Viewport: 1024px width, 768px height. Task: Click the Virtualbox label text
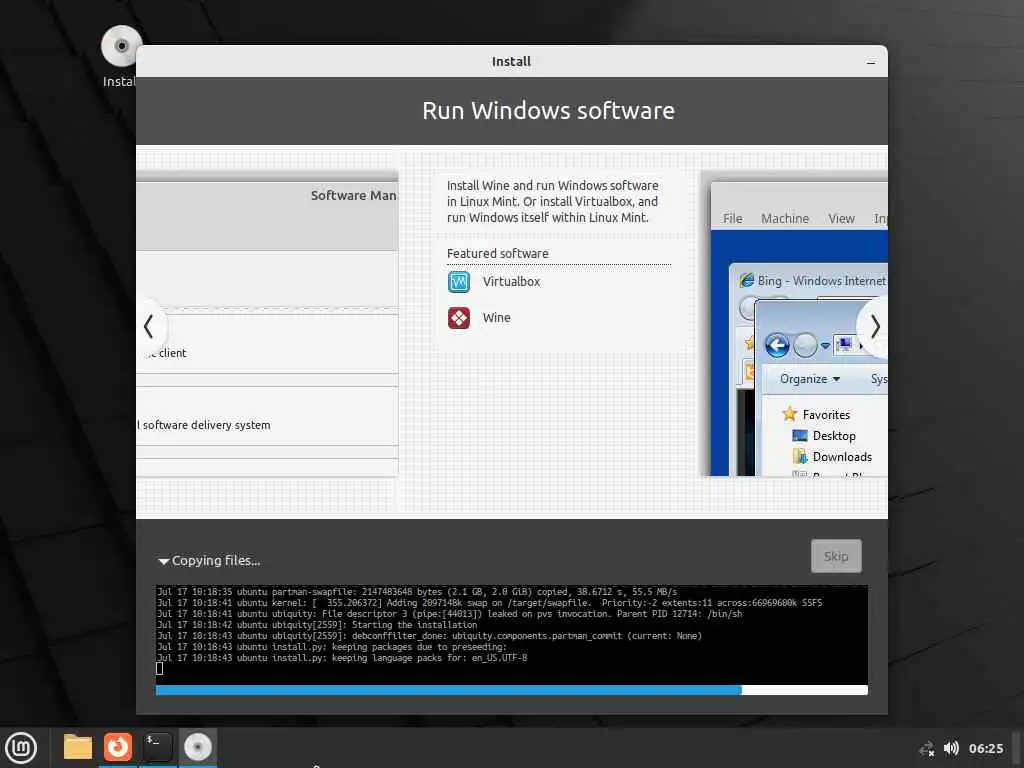pos(511,281)
